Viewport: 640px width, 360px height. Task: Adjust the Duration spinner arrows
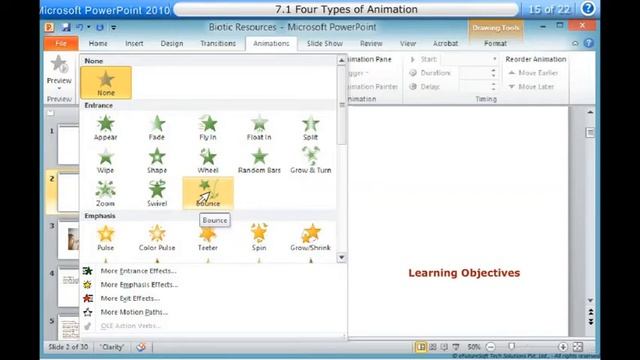493,73
